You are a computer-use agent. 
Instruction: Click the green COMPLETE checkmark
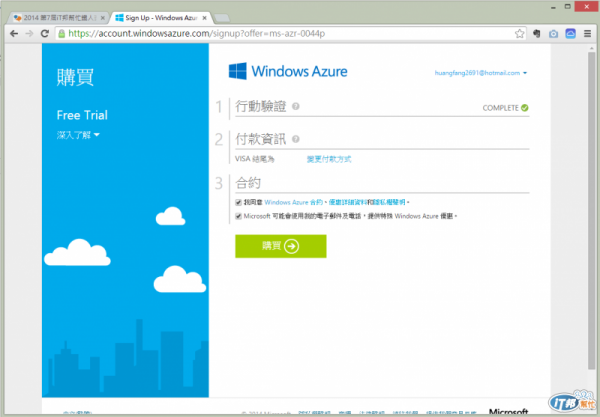click(x=525, y=108)
